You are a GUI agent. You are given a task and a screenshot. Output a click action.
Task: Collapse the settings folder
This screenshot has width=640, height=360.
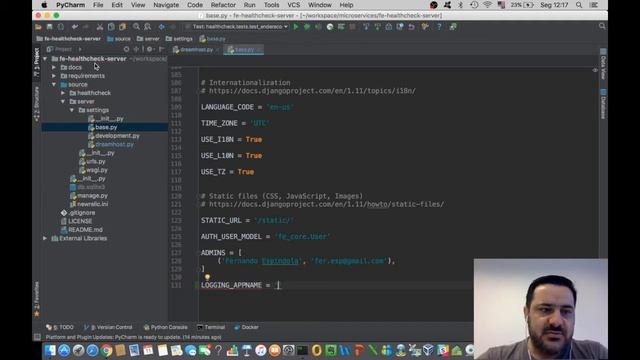[72, 110]
